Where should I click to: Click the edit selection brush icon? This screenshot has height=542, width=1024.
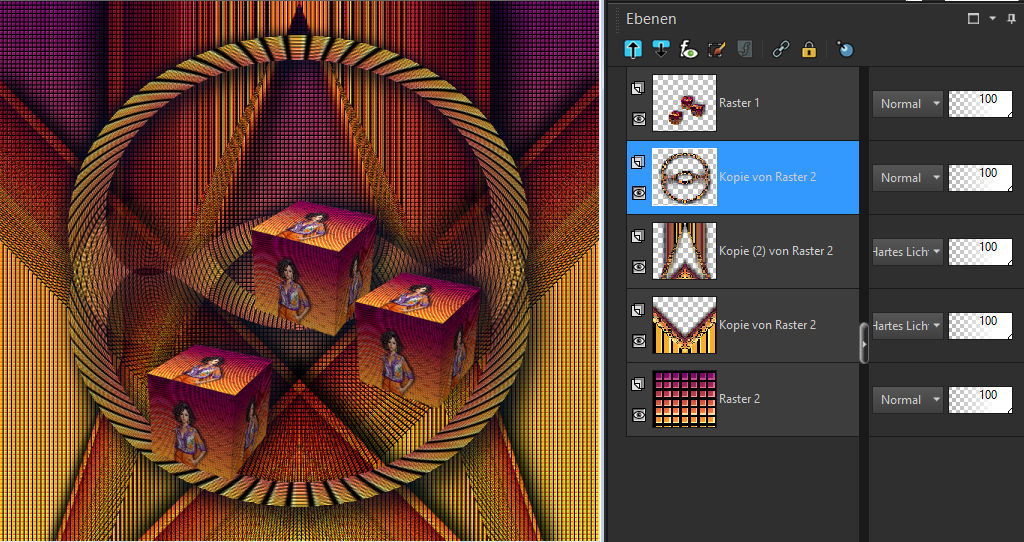(716, 50)
